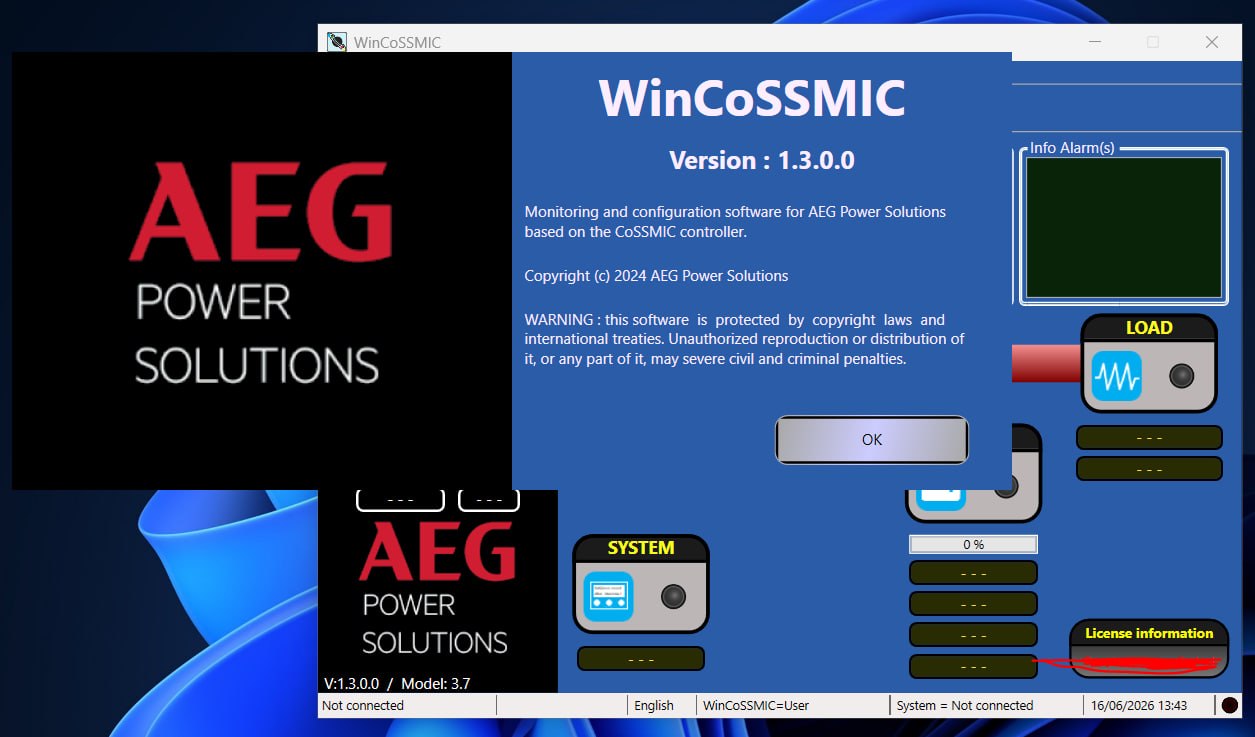Screen dimensions: 1255x737
Task: Click the readout field below SYSTEM module
Action: 641,659
